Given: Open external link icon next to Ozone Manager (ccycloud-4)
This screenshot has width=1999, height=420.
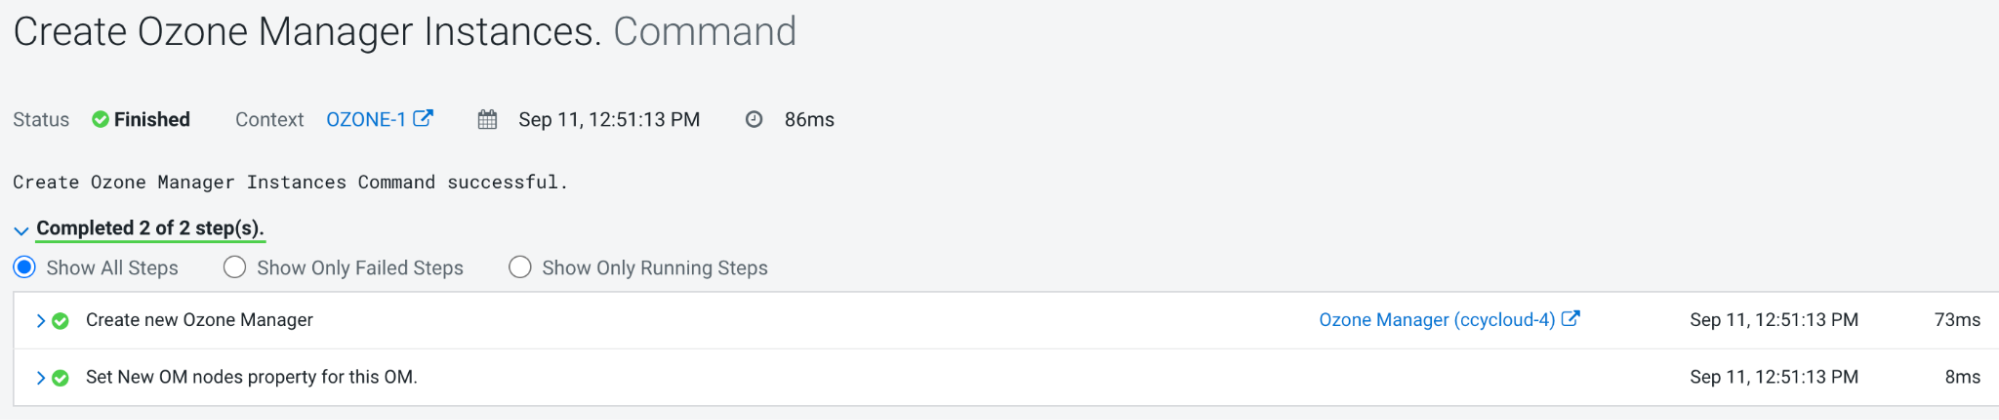Looking at the screenshot, I should (1571, 319).
